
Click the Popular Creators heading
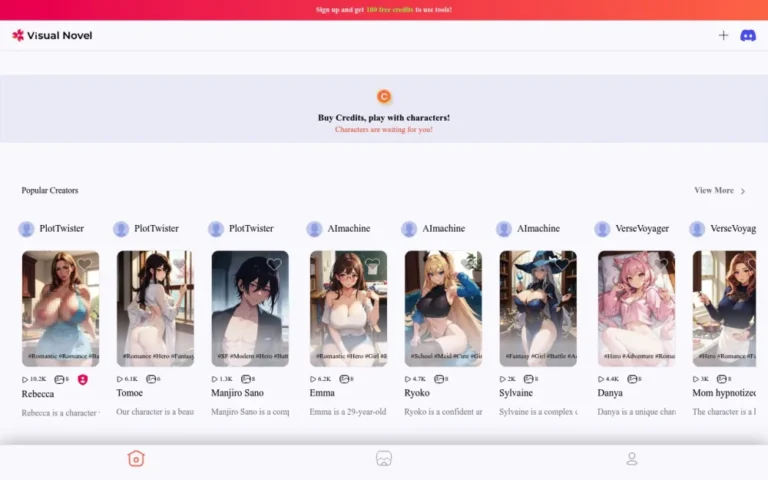click(x=50, y=191)
